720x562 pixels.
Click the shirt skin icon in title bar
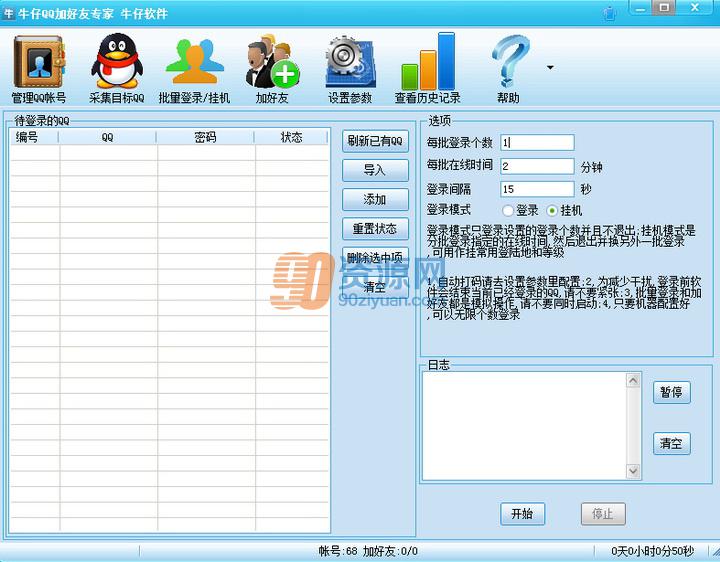609,13
